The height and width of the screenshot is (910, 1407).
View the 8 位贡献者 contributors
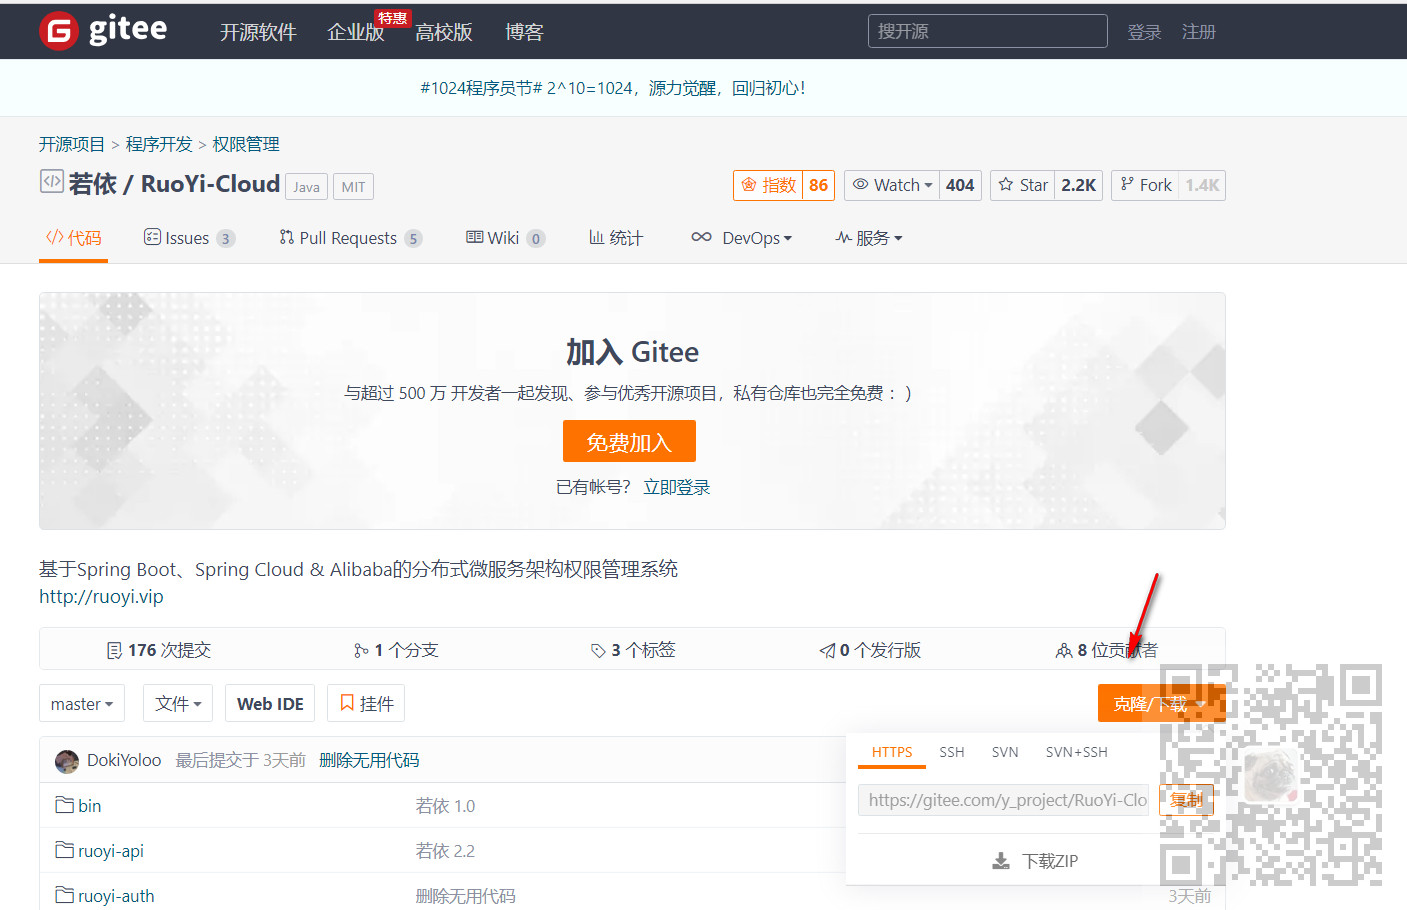coord(1107,650)
